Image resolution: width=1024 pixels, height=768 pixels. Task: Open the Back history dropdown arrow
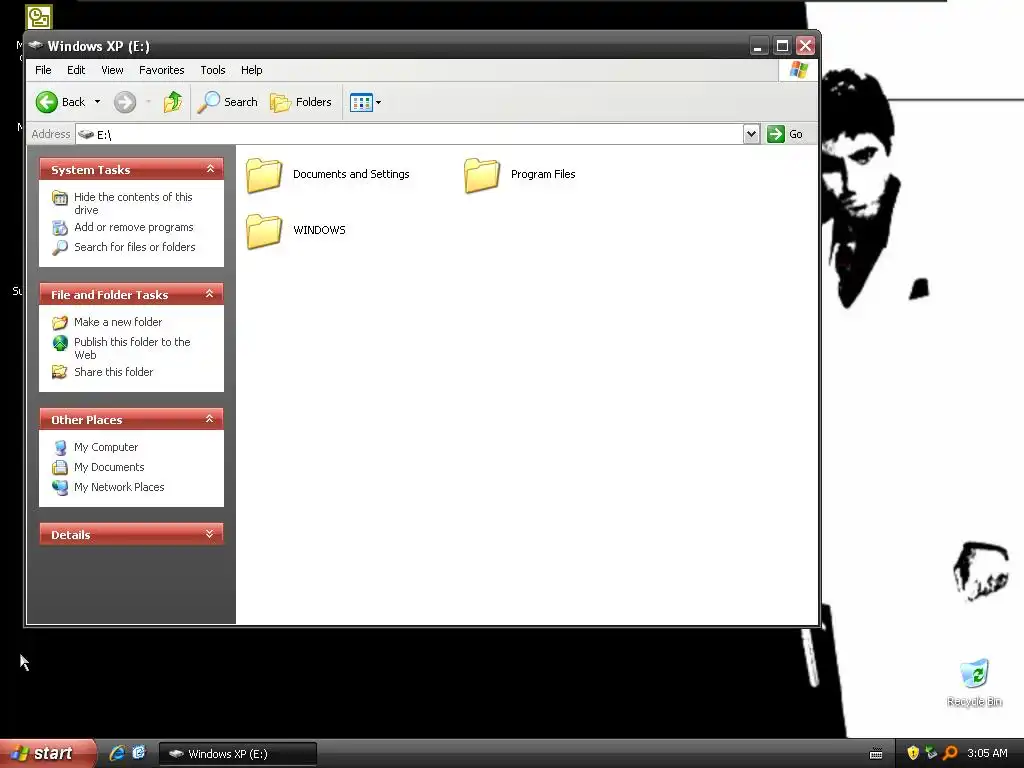(x=97, y=102)
